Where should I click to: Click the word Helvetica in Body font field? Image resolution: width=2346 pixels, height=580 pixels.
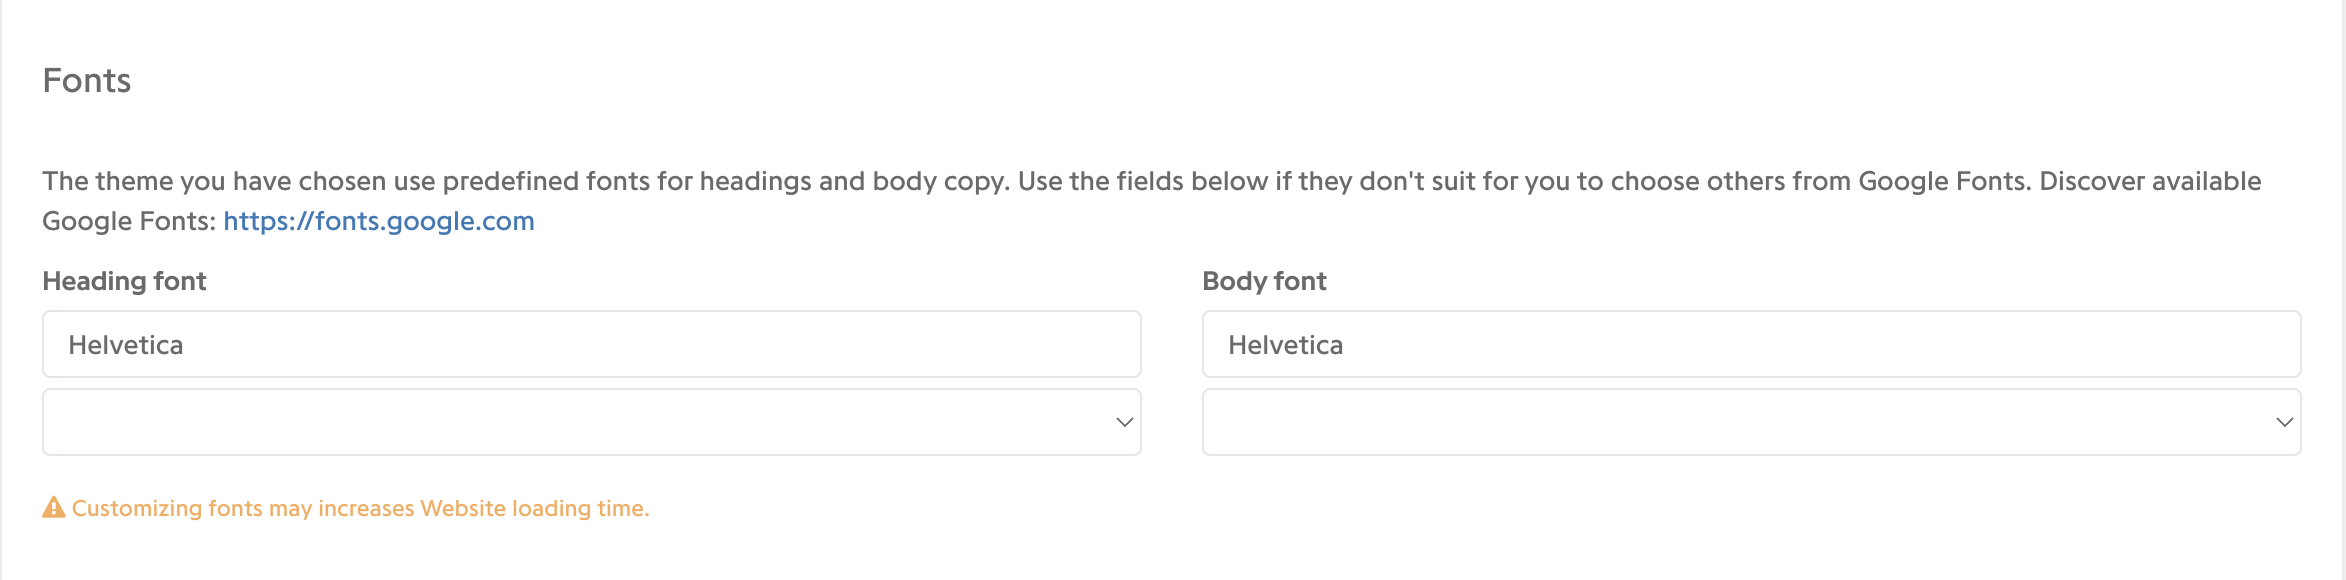pyautogui.click(x=1286, y=345)
